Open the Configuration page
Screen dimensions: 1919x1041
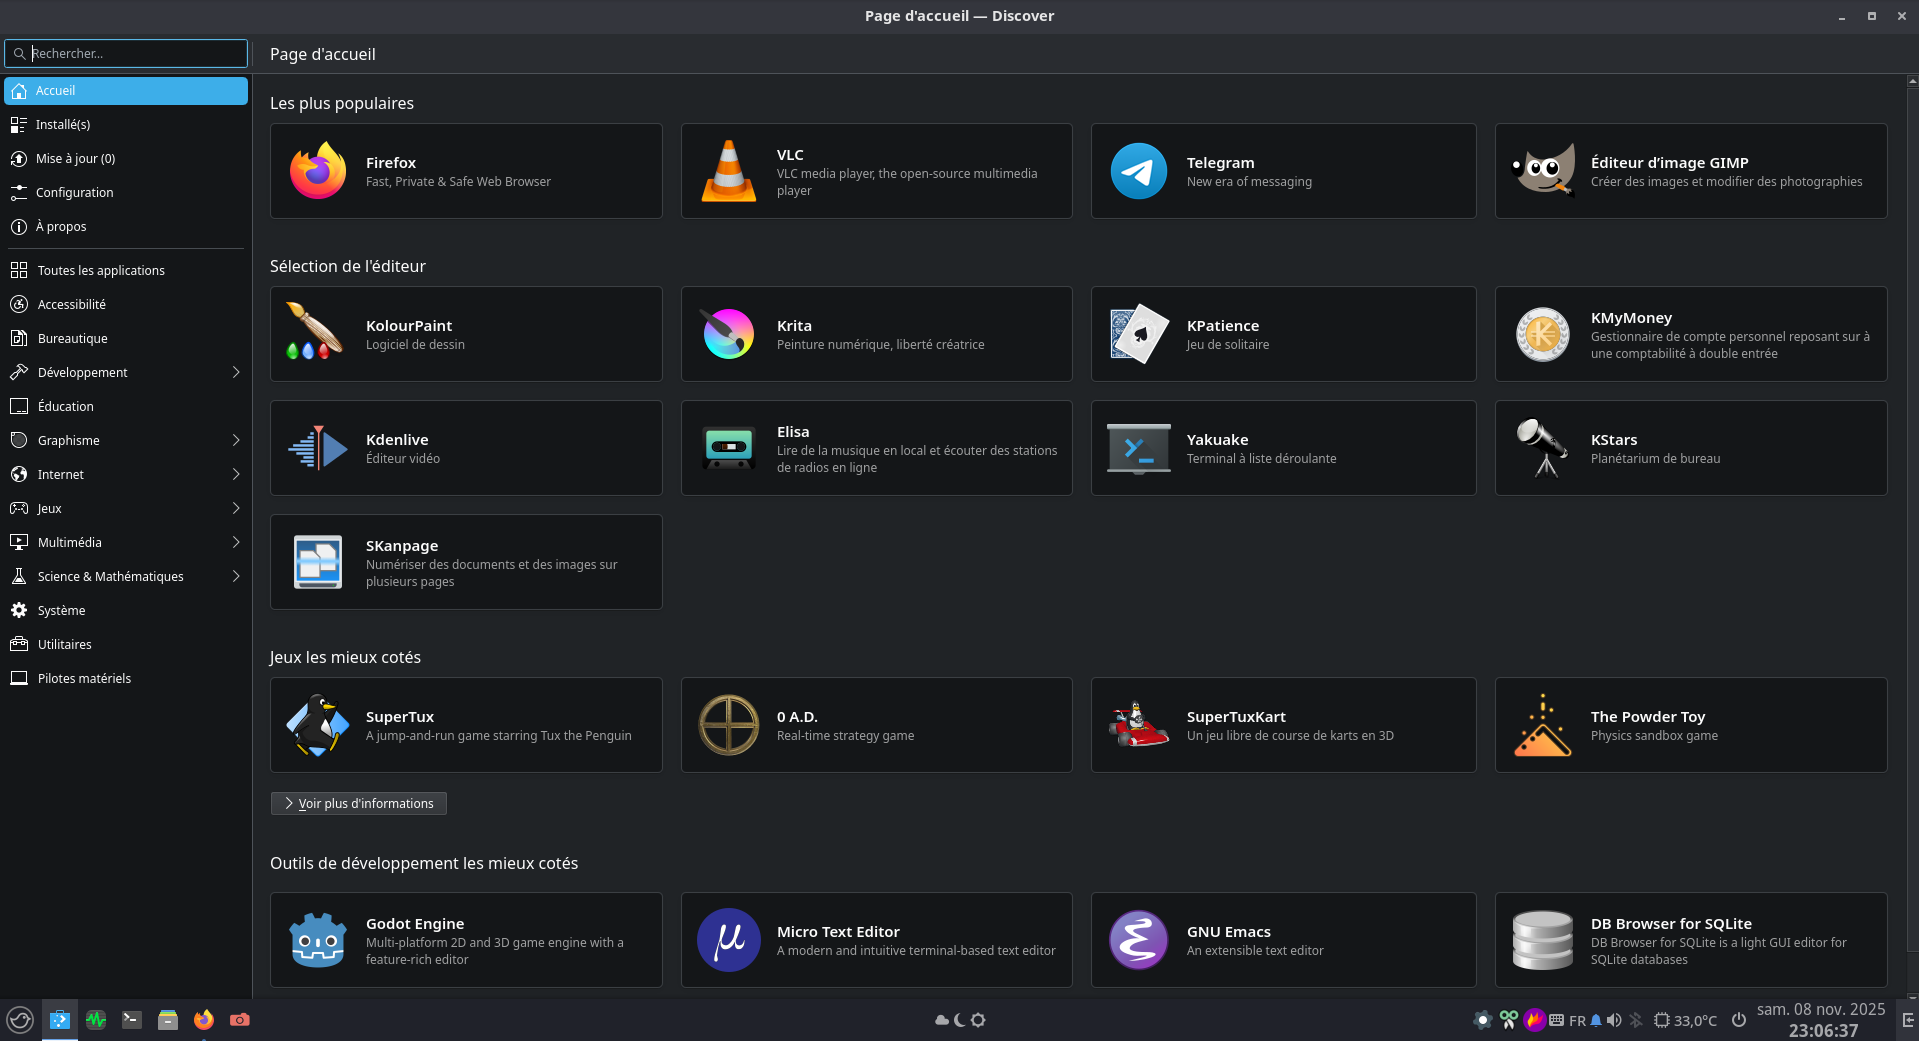click(74, 193)
